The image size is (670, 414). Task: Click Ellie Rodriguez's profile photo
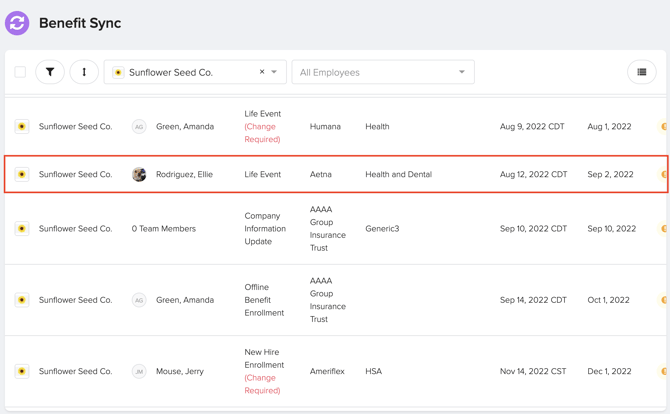(x=139, y=174)
